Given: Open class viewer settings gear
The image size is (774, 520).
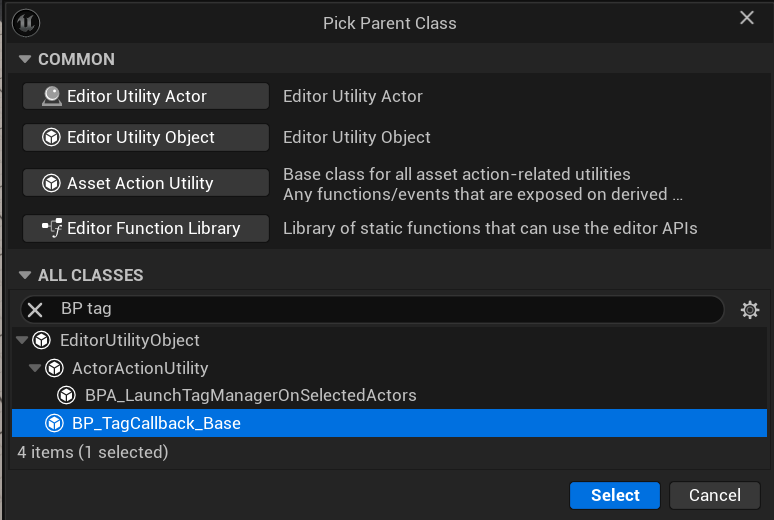Looking at the screenshot, I should coord(749,310).
